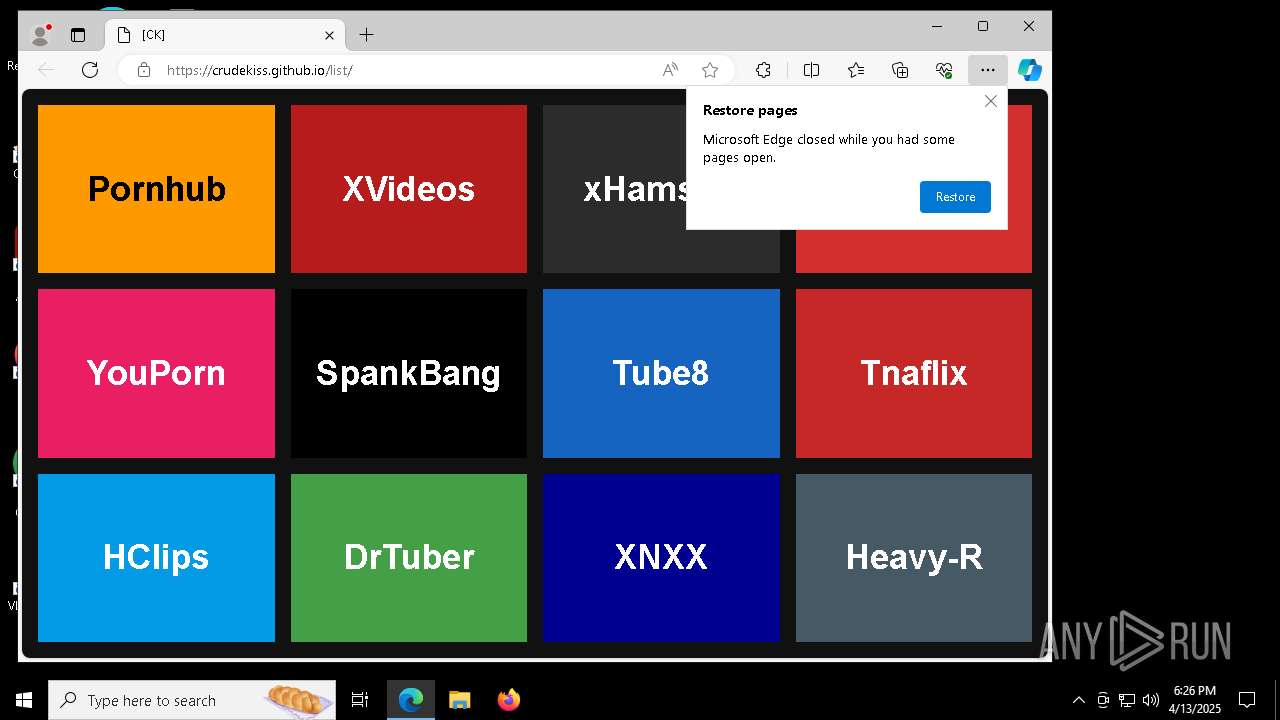
Task: Click the taskbar search box
Action: [x=192, y=700]
